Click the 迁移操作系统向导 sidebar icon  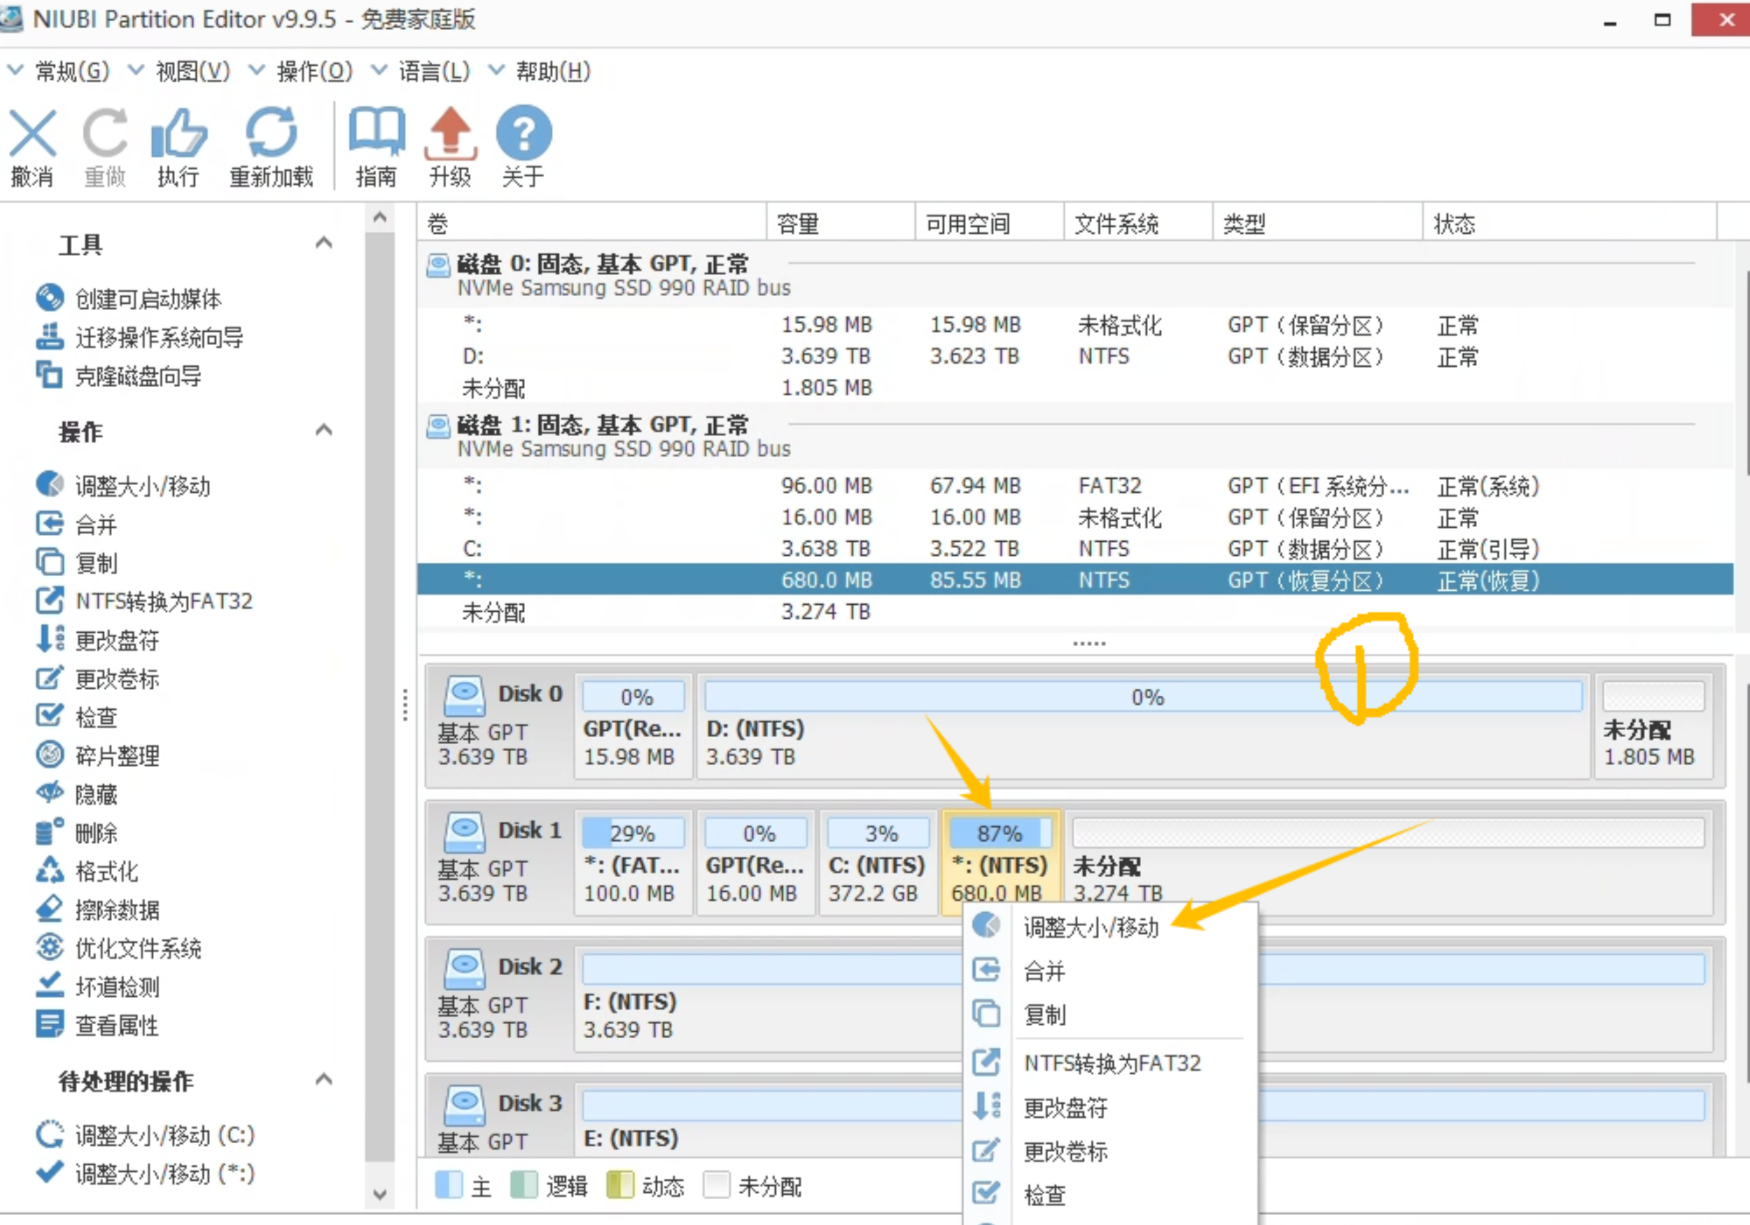[x=49, y=336]
